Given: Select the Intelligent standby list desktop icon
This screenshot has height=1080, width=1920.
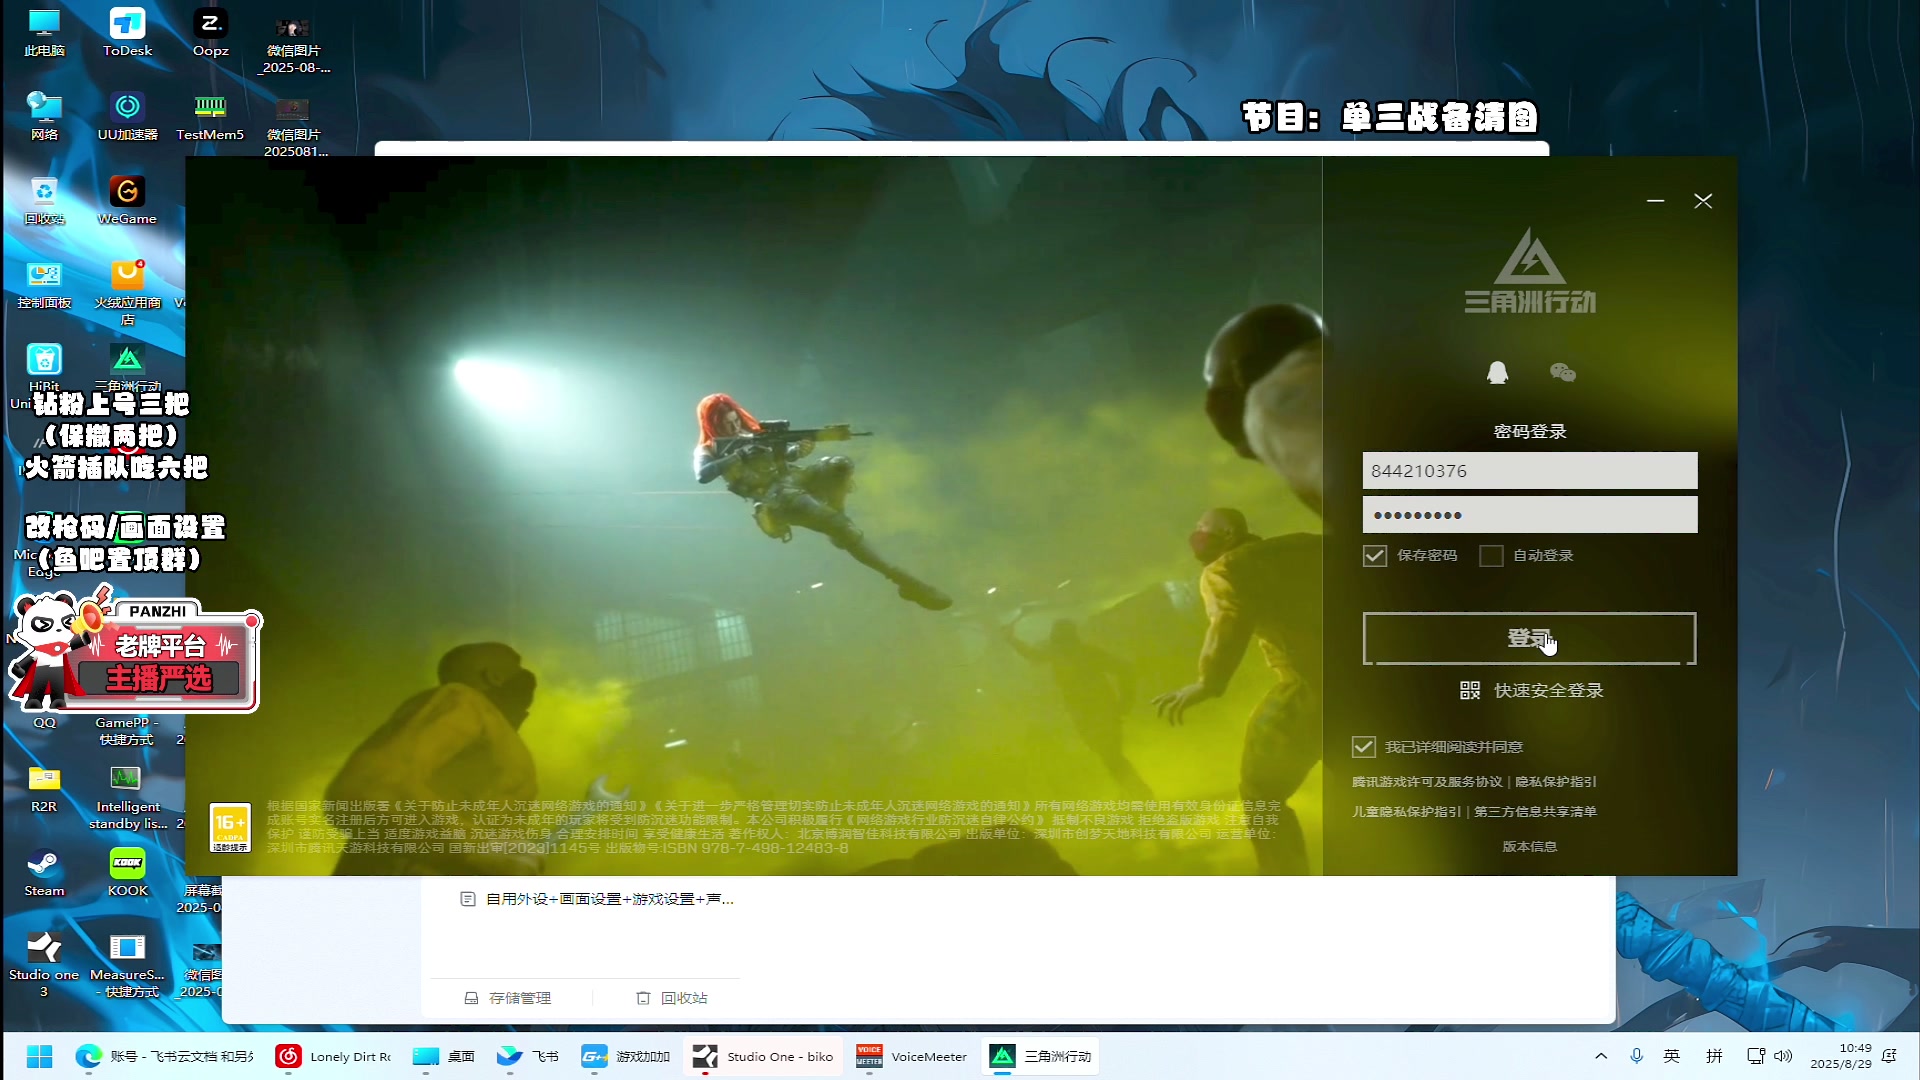Looking at the screenshot, I should point(127,797).
